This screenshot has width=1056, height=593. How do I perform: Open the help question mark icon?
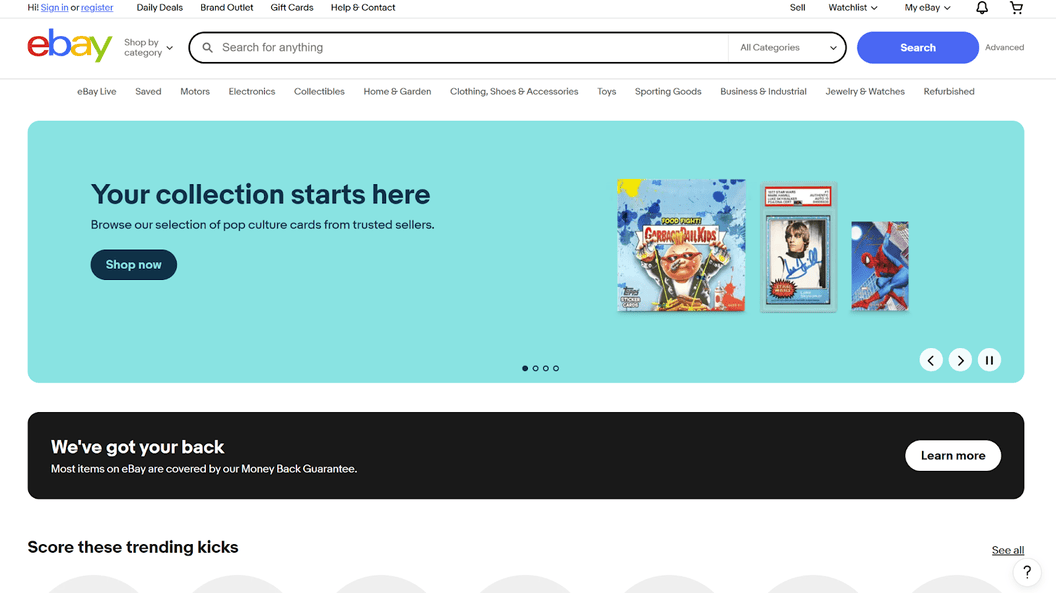pos(1027,572)
